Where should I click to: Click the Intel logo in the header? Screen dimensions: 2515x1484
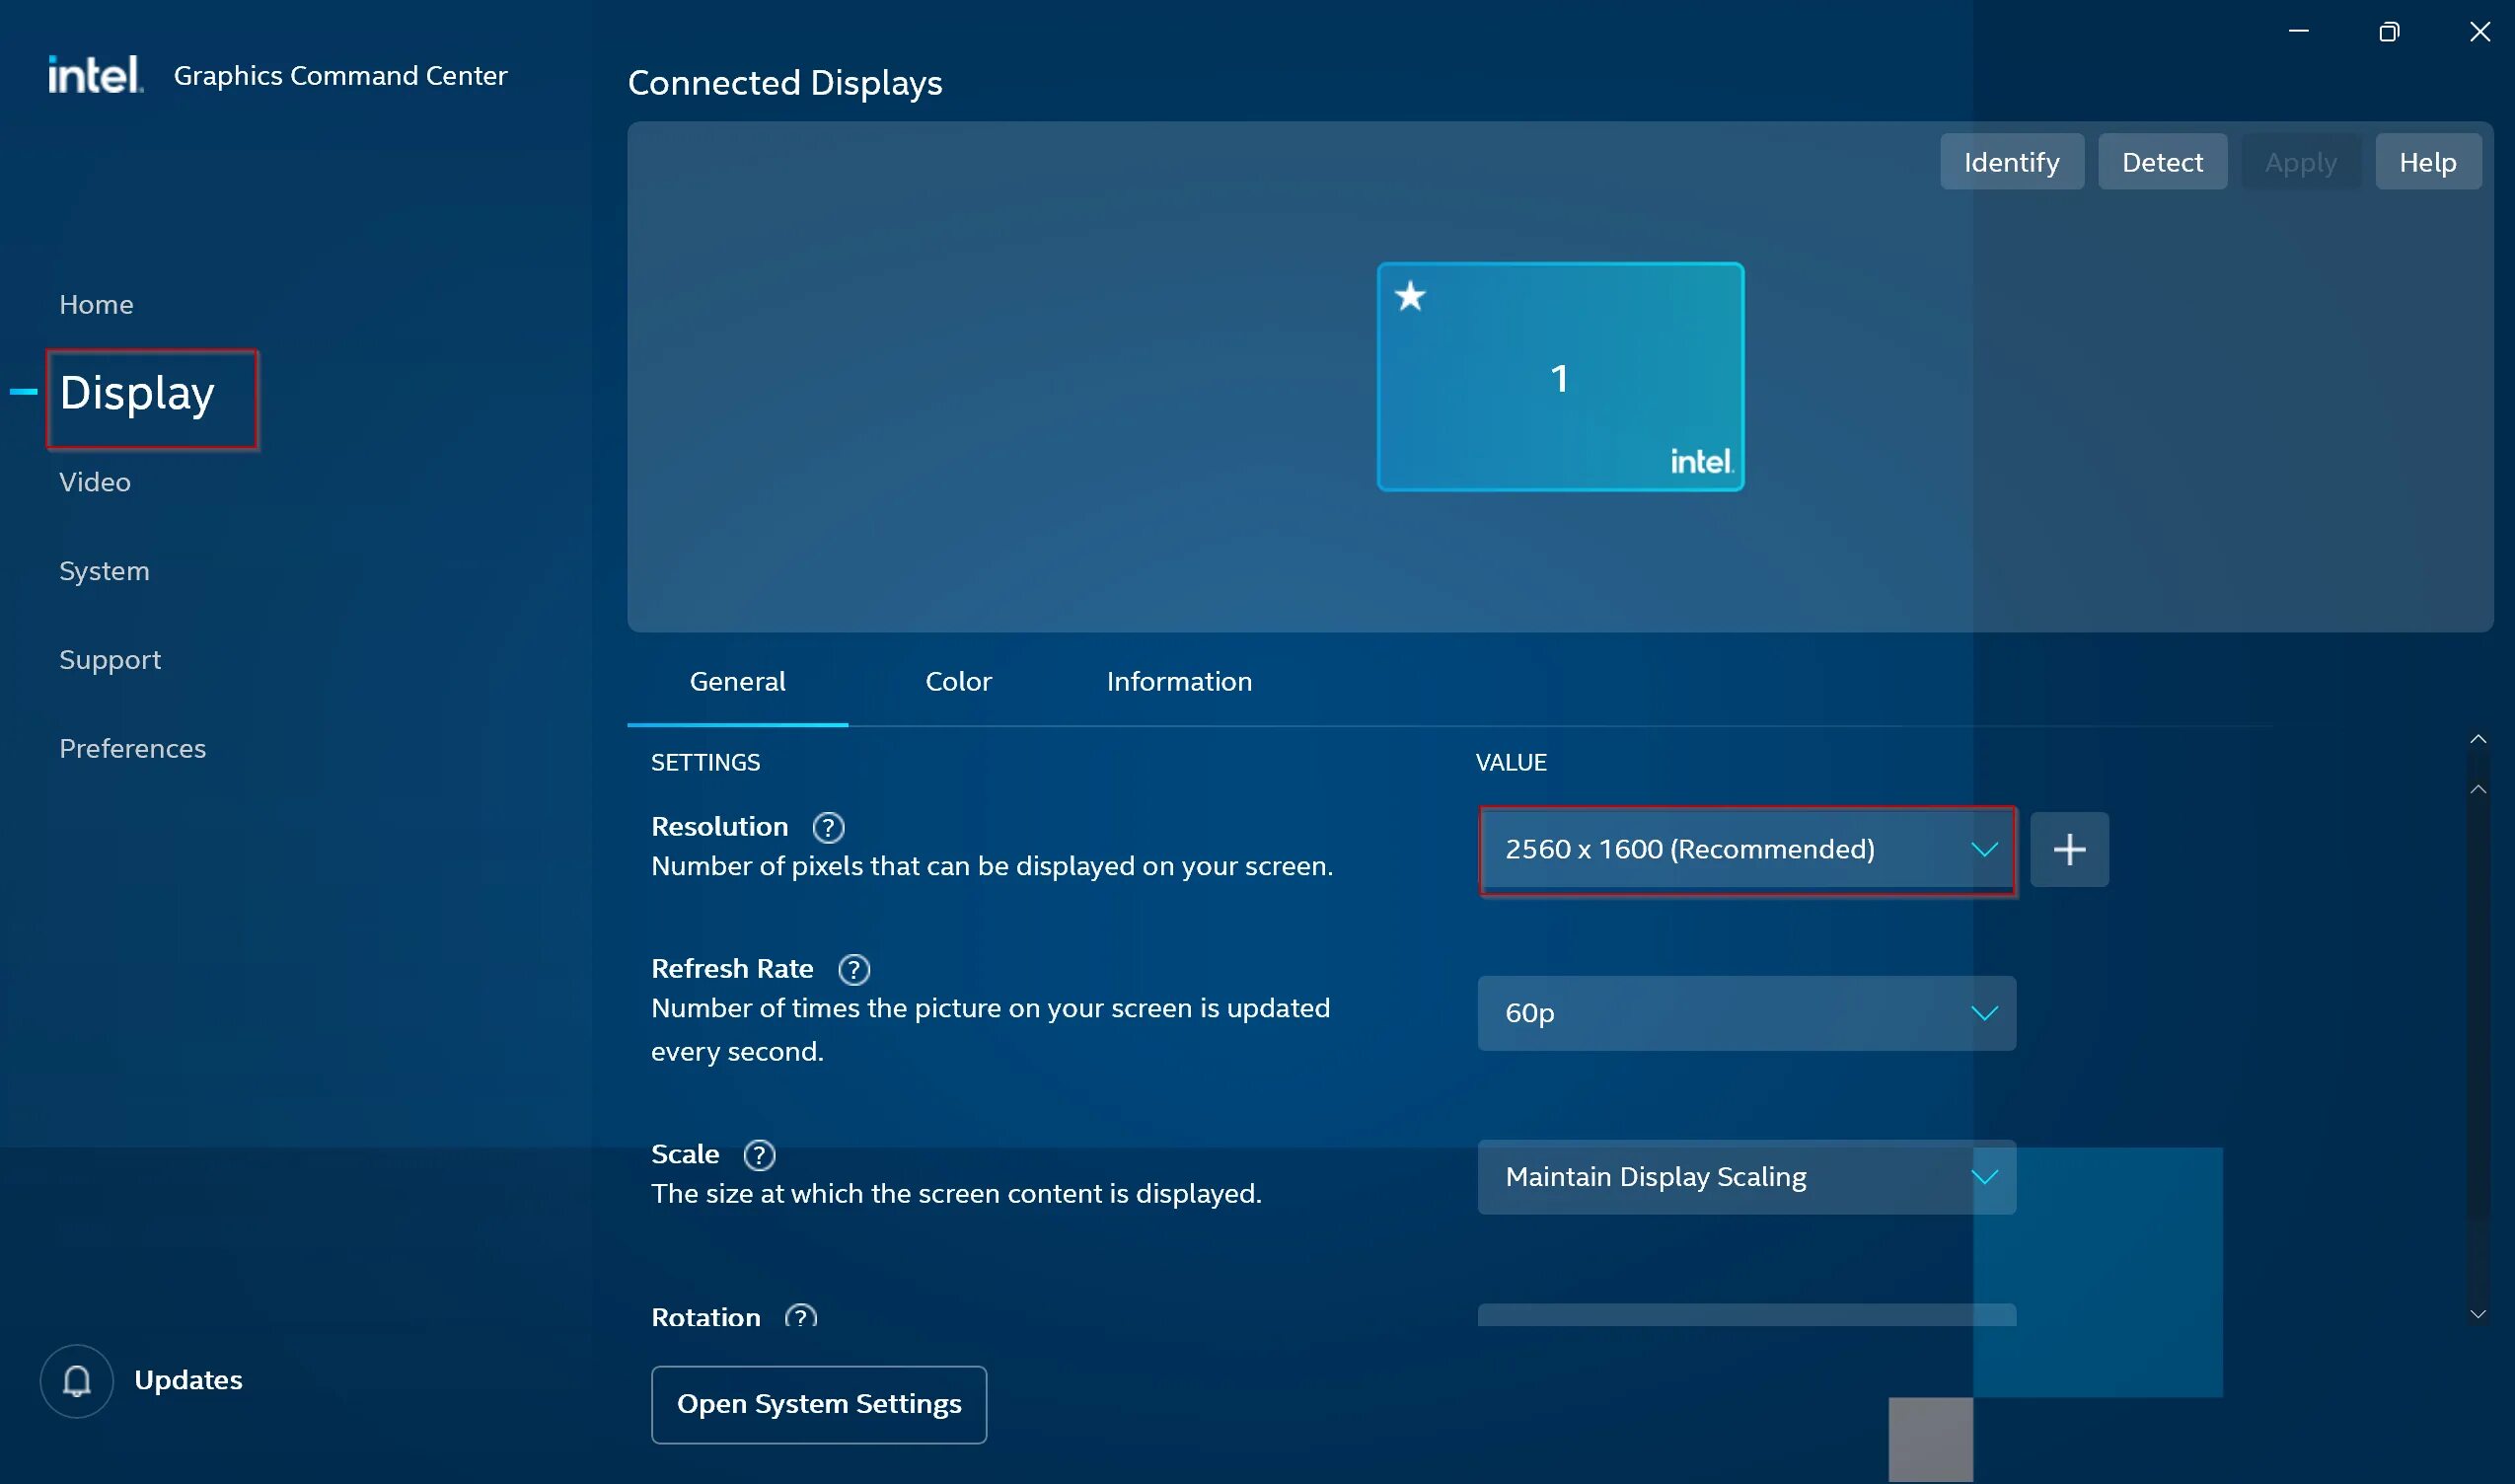click(95, 75)
